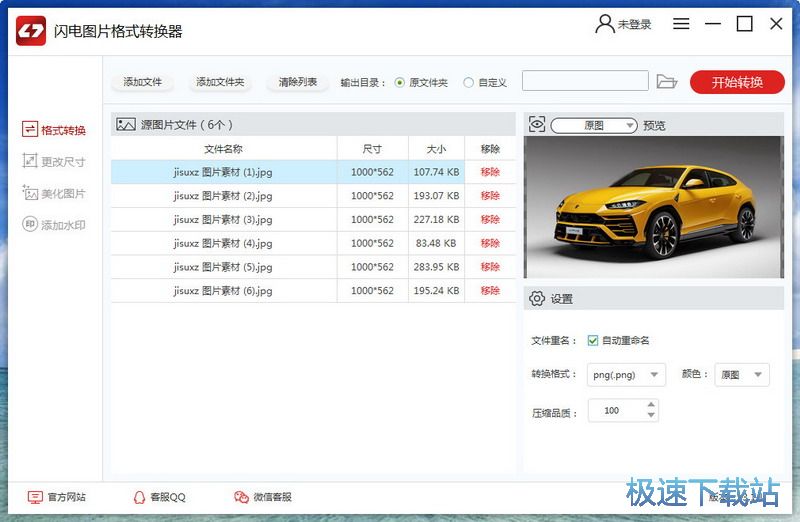Expand the 原图 preview mode dropdown

(594, 125)
